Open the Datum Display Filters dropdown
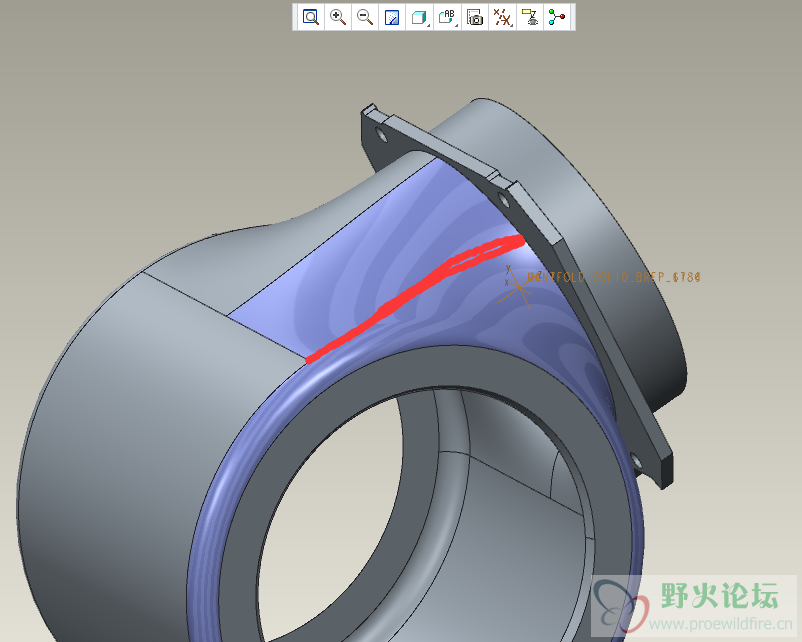Screen dimensions: 802x642 502,17
